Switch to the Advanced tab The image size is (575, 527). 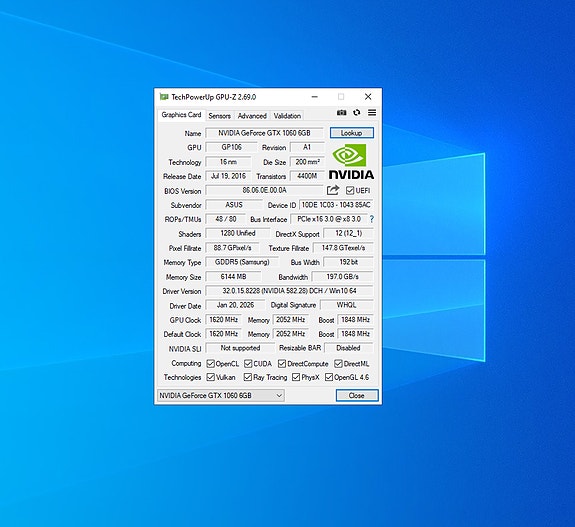point(252,116)
